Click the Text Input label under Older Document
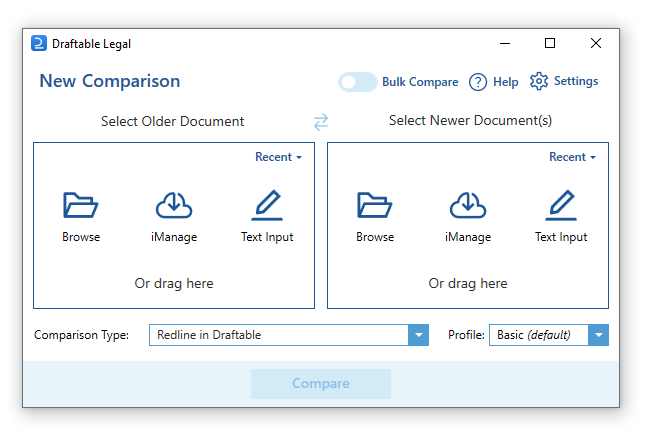 coord(267,237)
